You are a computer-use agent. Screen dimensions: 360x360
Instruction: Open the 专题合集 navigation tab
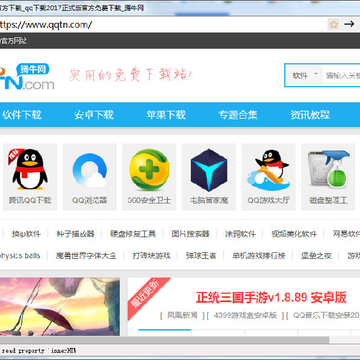pos(238,115)
